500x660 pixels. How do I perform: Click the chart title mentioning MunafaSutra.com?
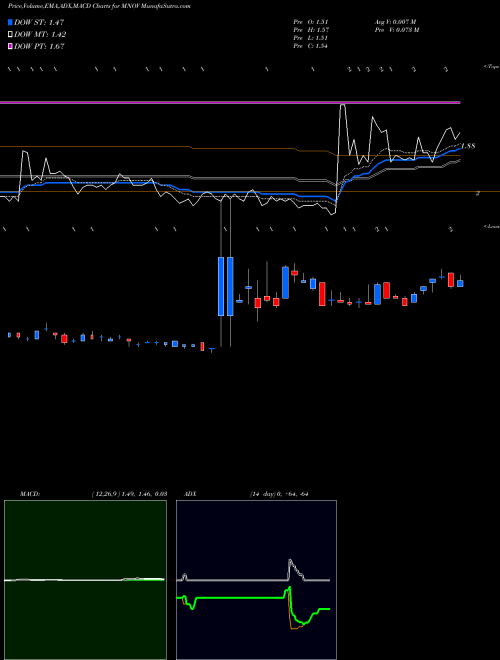point(99,7)
